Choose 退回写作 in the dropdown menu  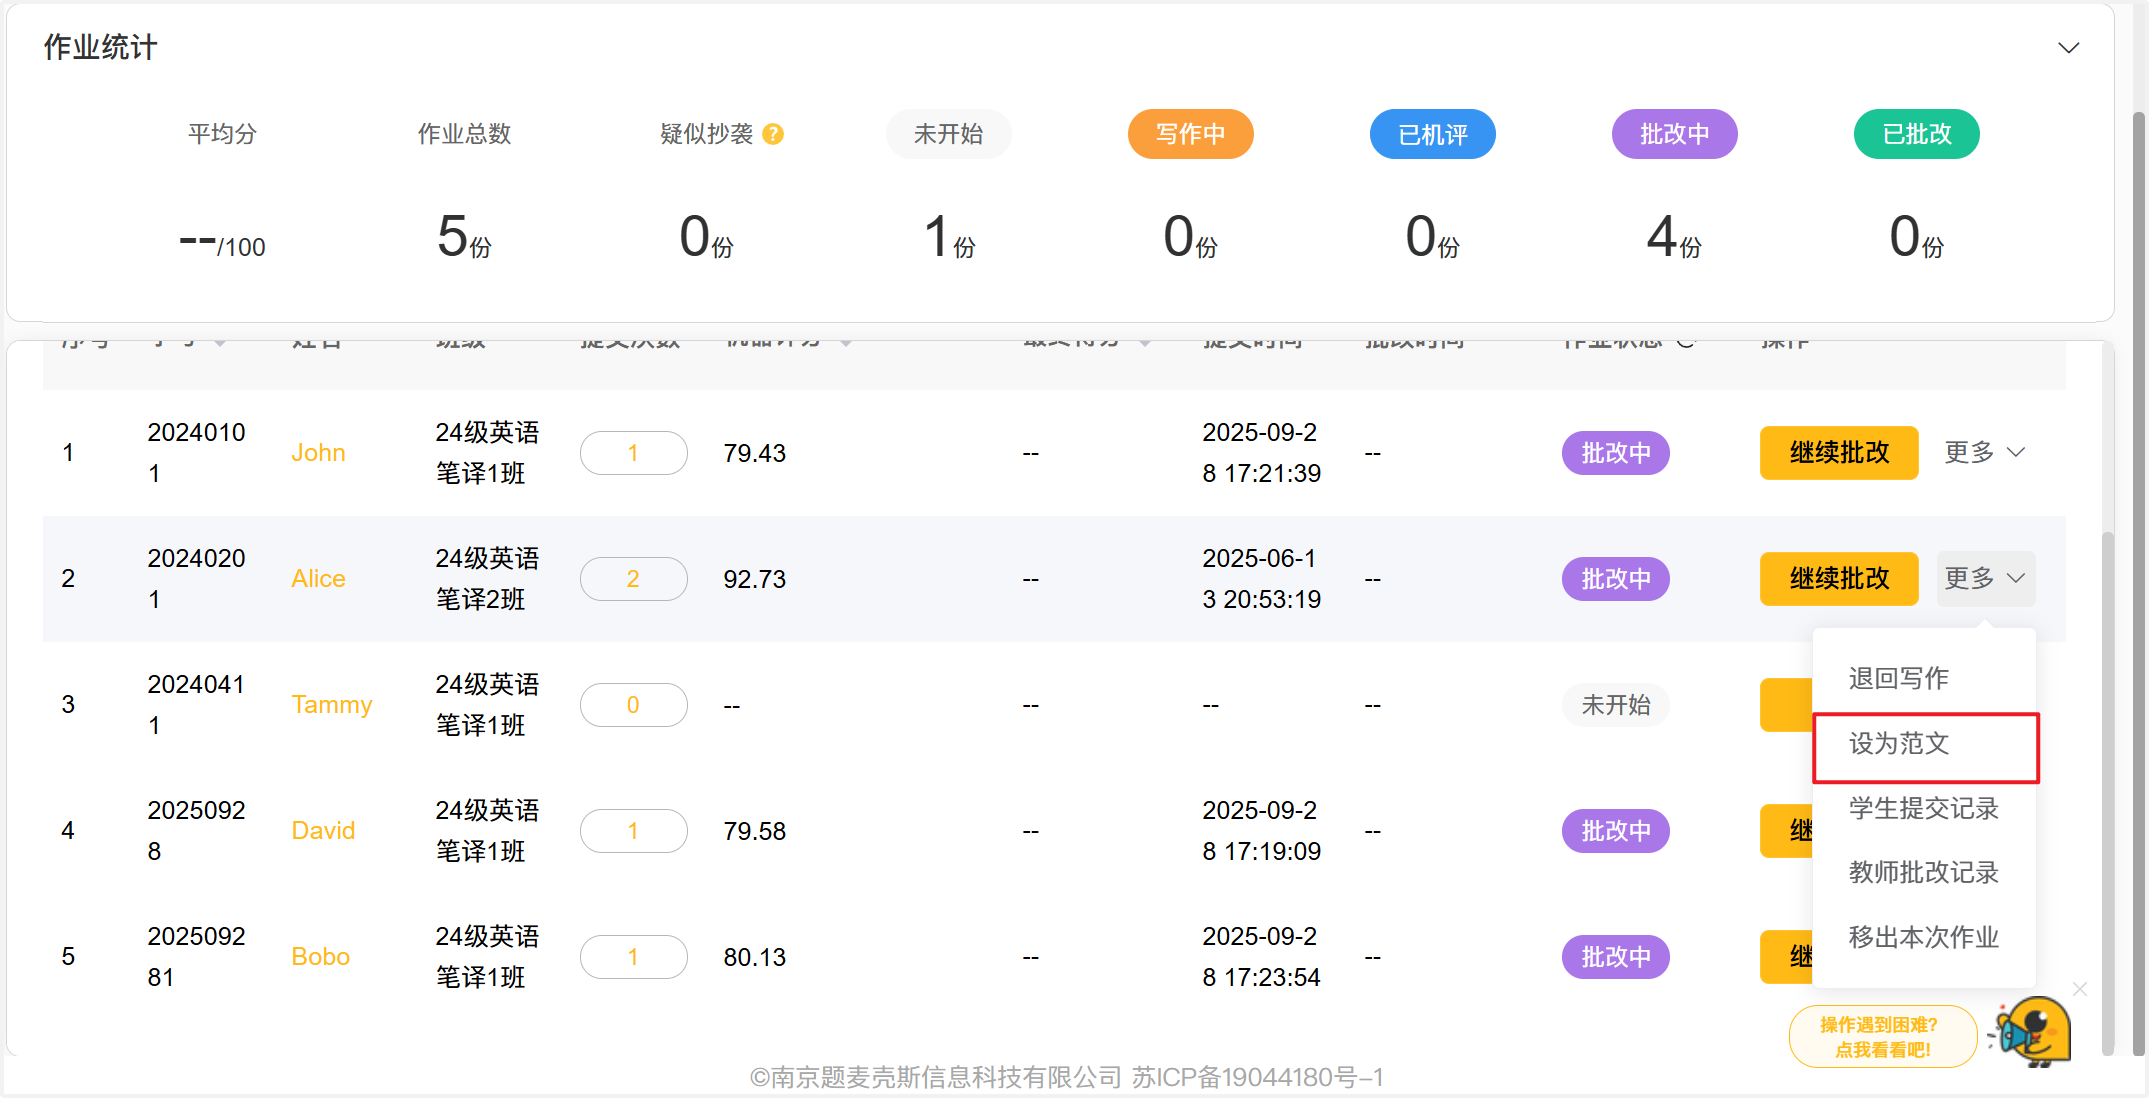(x=1899, y=679)
